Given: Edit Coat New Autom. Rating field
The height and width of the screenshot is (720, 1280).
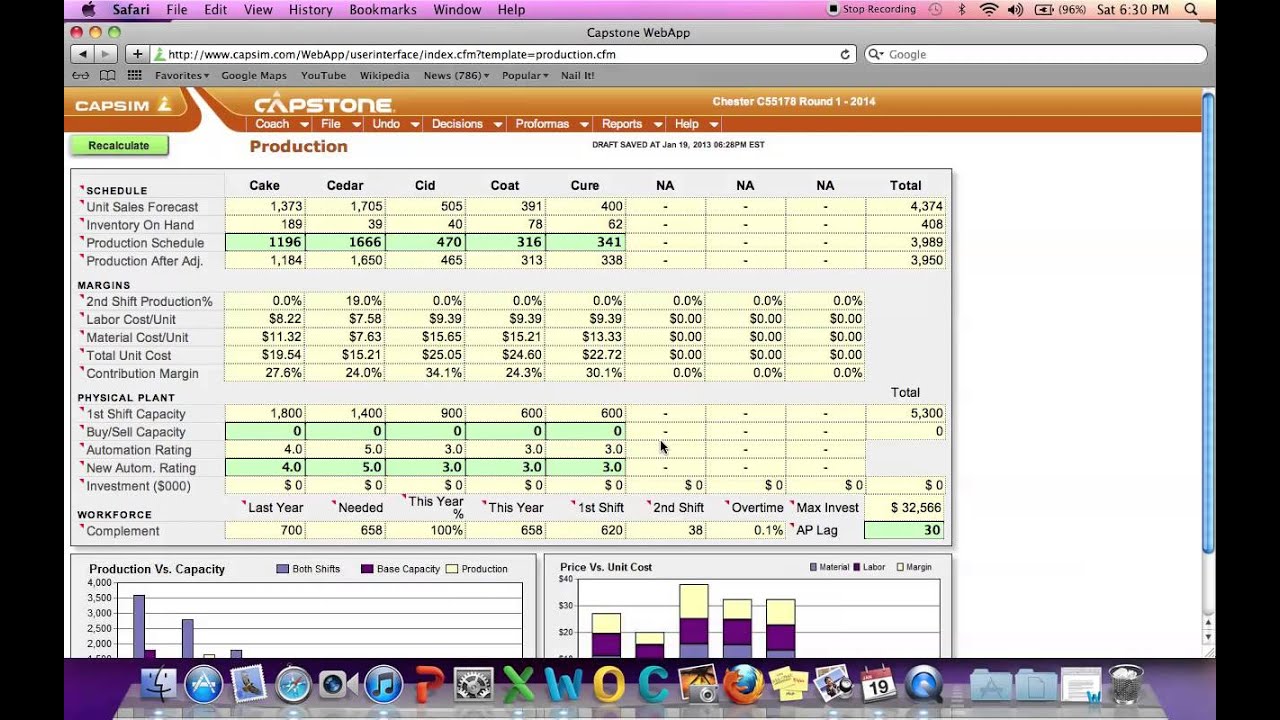Looking at the screenshot, I should coord(505,467).
